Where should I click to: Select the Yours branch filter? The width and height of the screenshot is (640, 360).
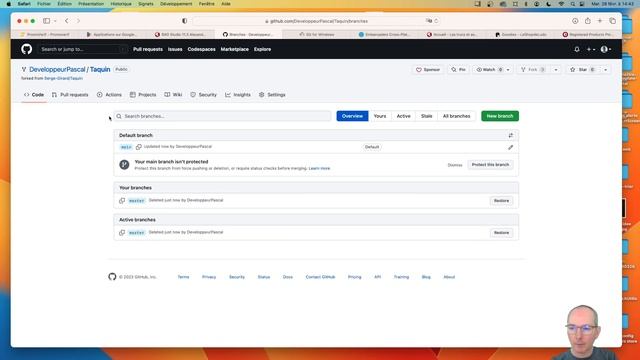coord(380,116)
